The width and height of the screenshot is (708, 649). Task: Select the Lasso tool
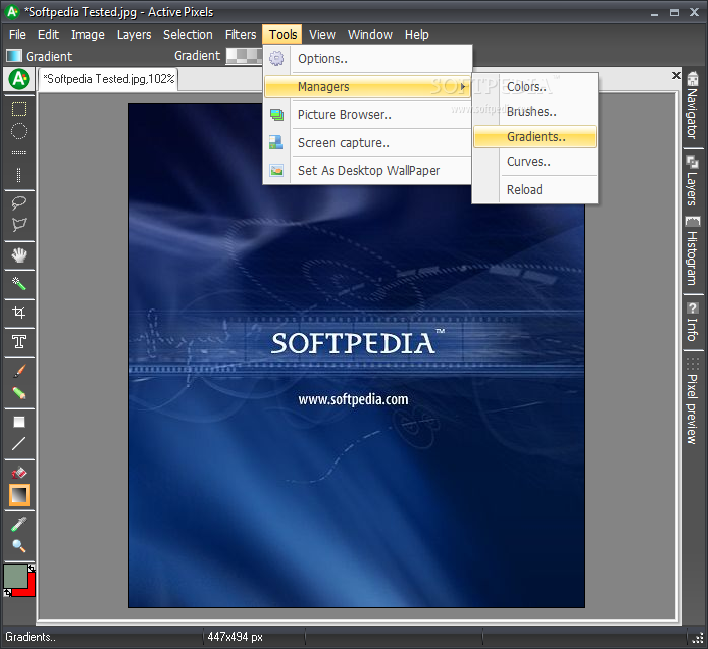tap(19, 203)
